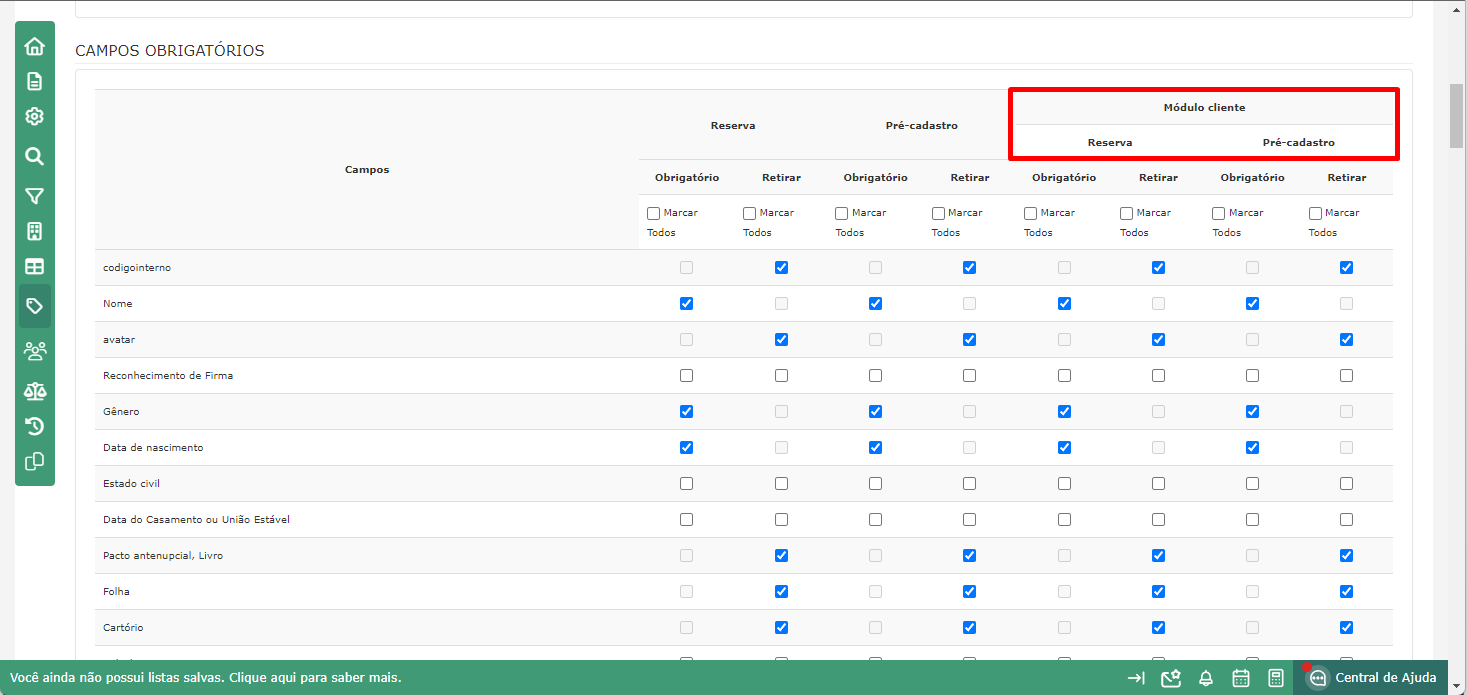Open the table grid icon in the sidebar
The image size is (1467, 695).
click(35, 267)
